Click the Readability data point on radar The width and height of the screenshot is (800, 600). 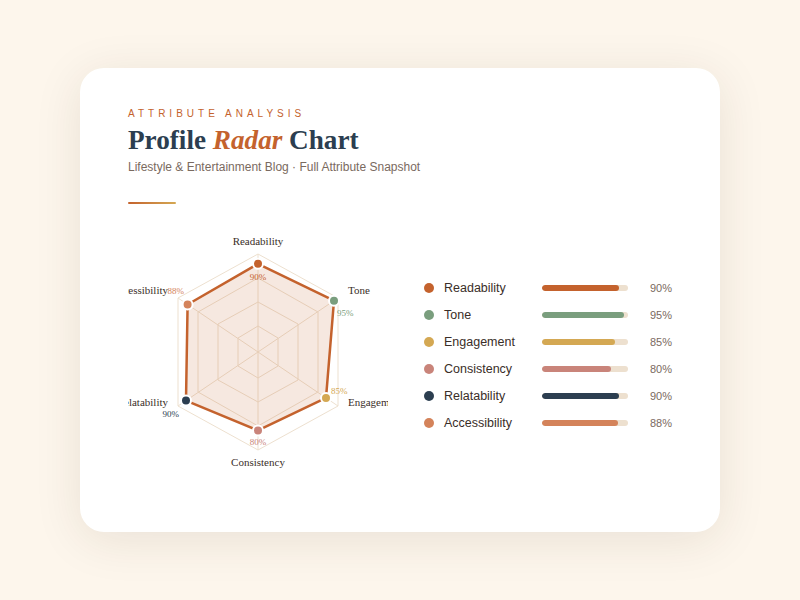(x=258, y=264)
